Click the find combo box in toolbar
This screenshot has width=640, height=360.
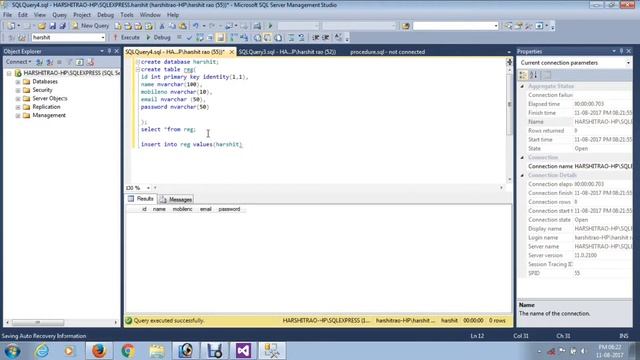click(456, 26)
